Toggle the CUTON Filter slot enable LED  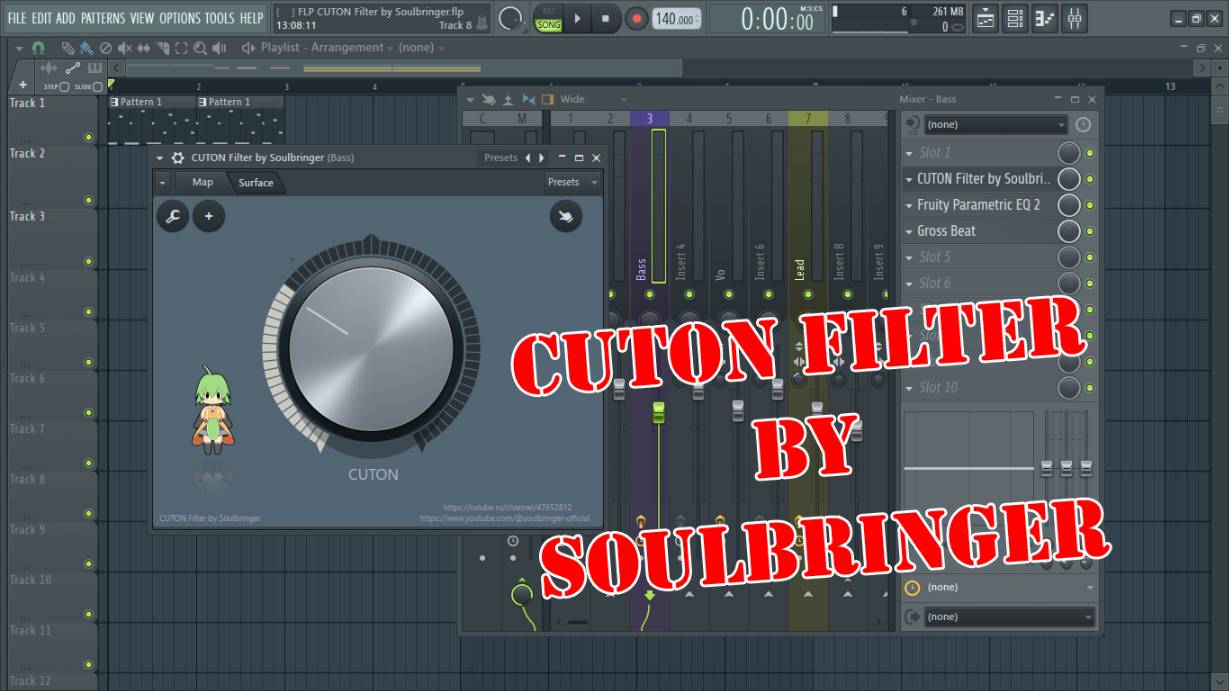(x=1090, y=179)
